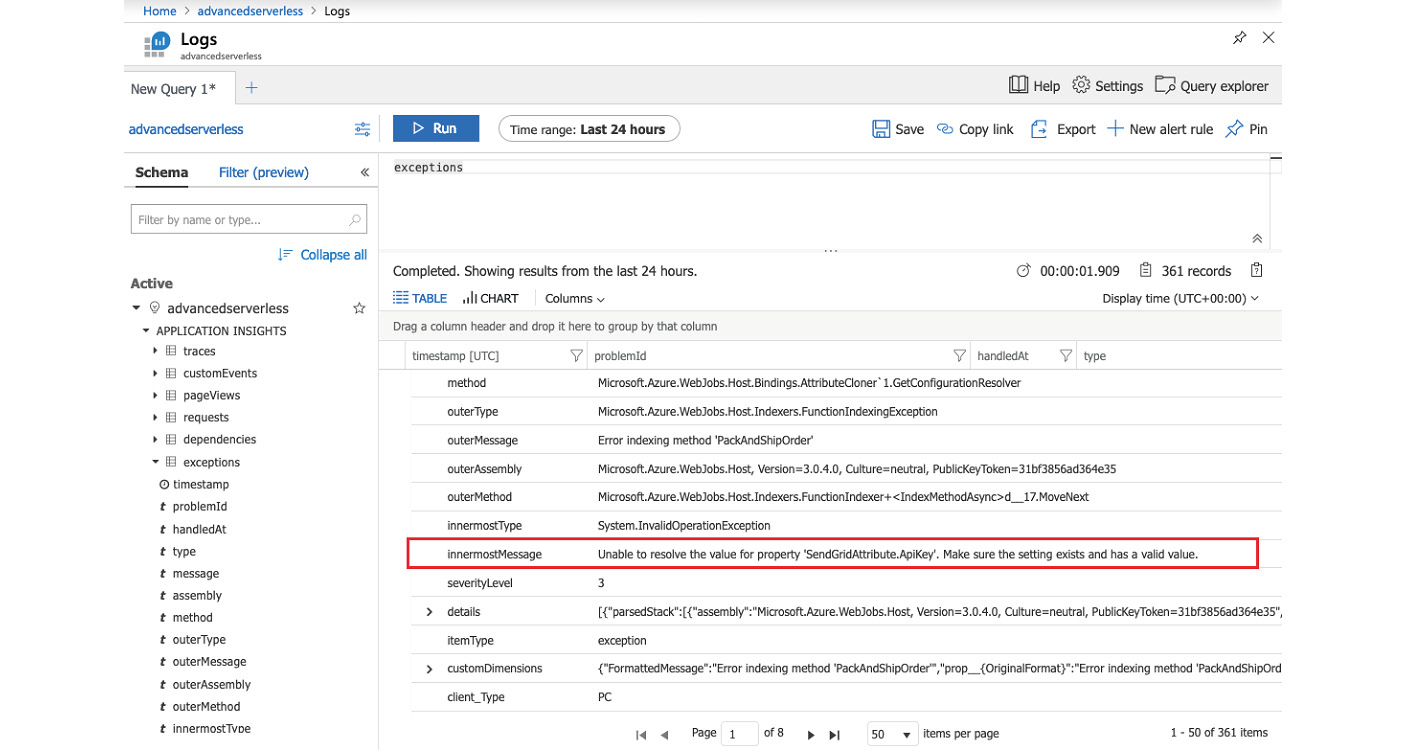
Task: Open Display time UTC dropdown
Action: click(1180, 298)
